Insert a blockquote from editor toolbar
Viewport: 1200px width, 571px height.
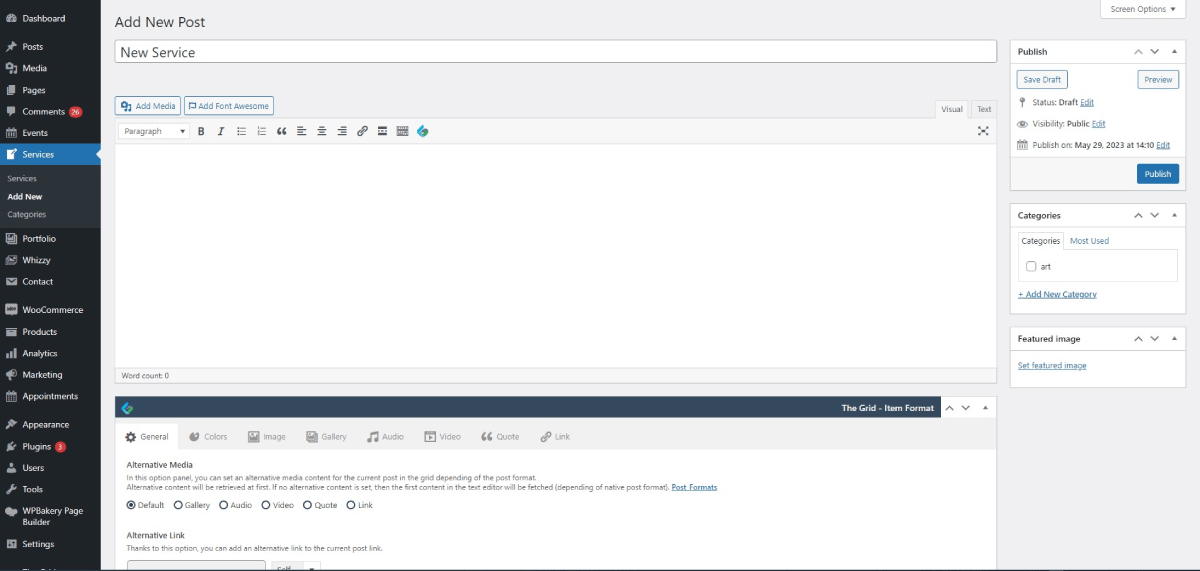[282, 131]
